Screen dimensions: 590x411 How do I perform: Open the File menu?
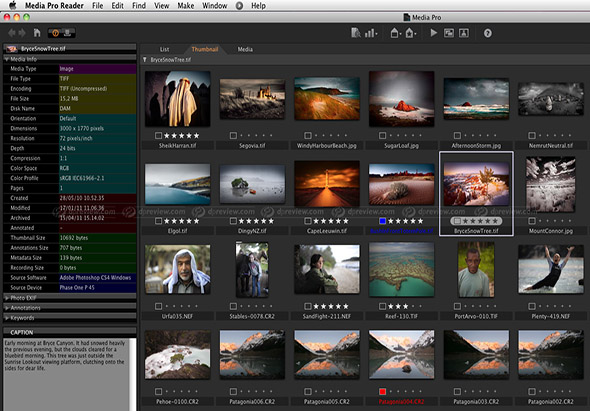click(97, 6)
